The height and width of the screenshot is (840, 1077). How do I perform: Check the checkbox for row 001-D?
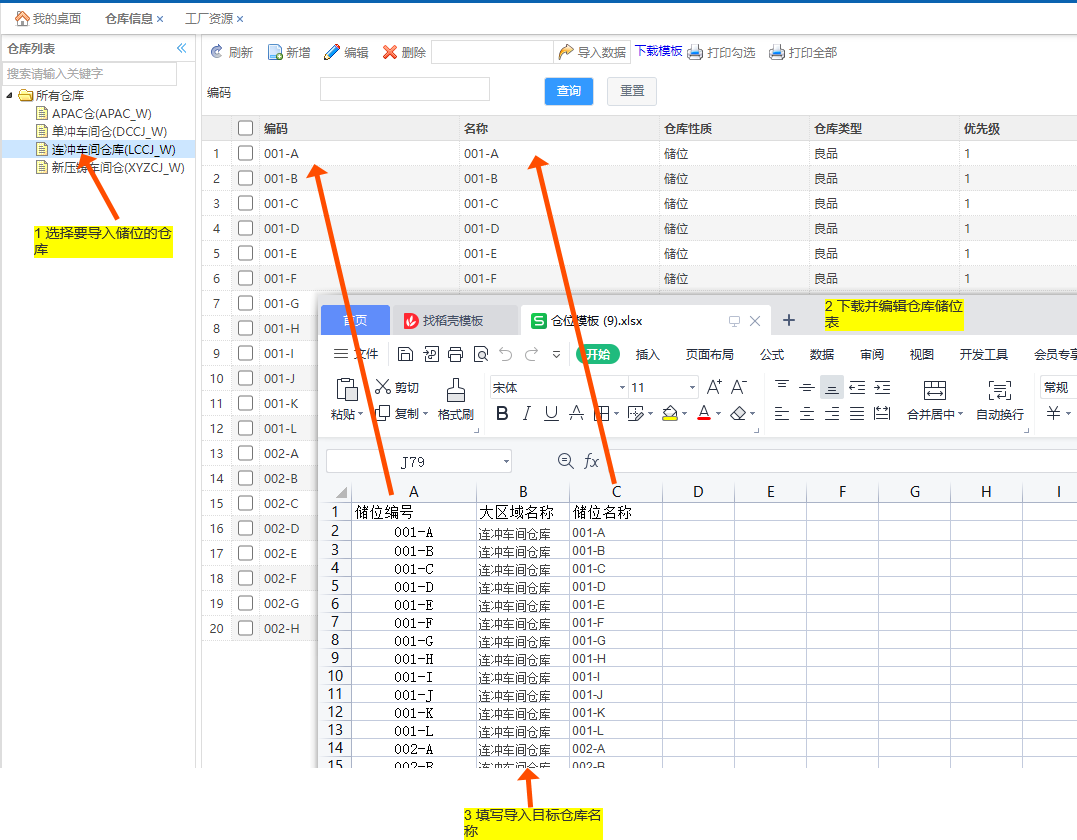click(x=245, y=228)
